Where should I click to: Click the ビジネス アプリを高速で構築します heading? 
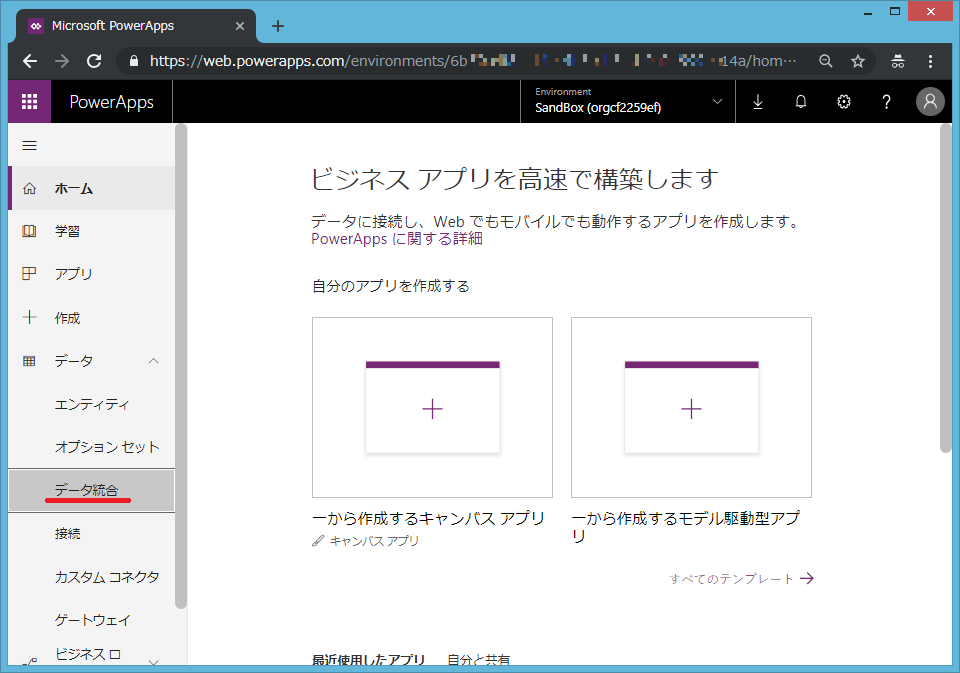(x=514, y=179)
